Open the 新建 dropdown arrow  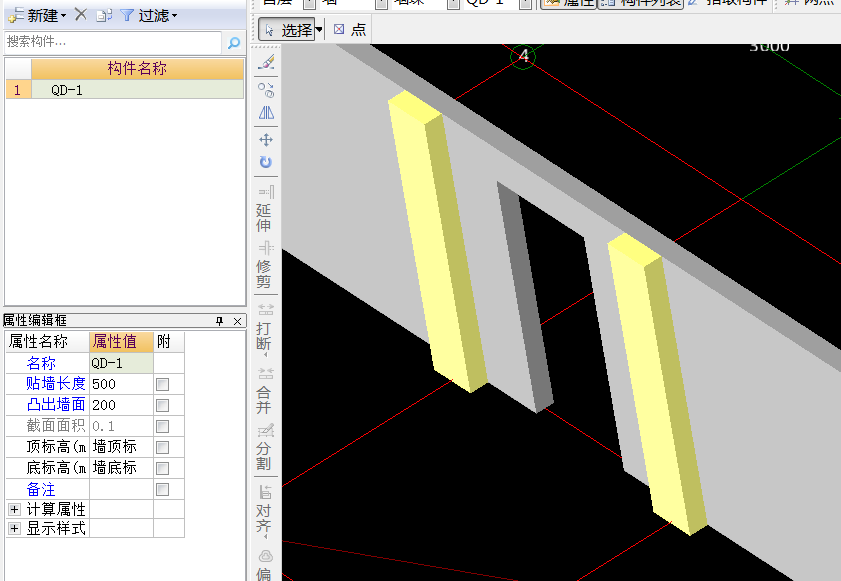63,16
